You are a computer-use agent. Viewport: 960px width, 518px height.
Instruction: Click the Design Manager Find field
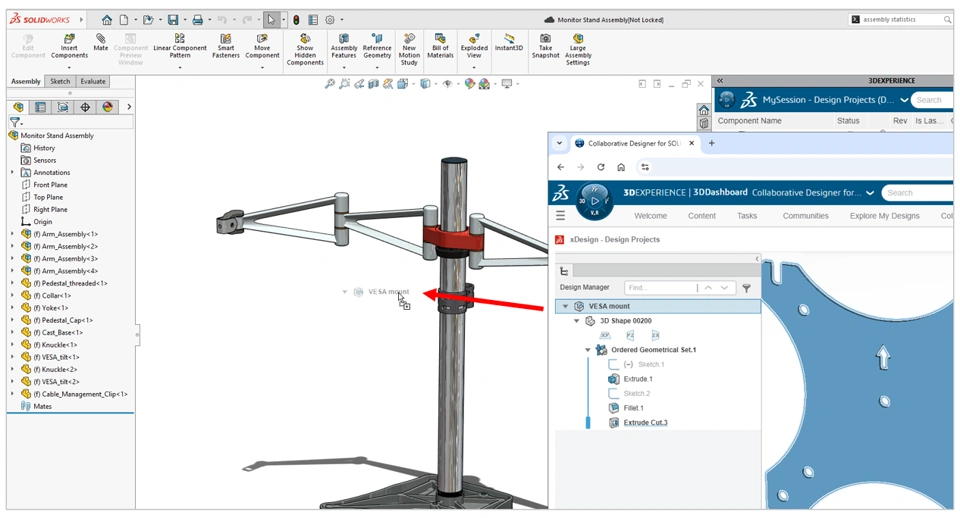point(660,288)
